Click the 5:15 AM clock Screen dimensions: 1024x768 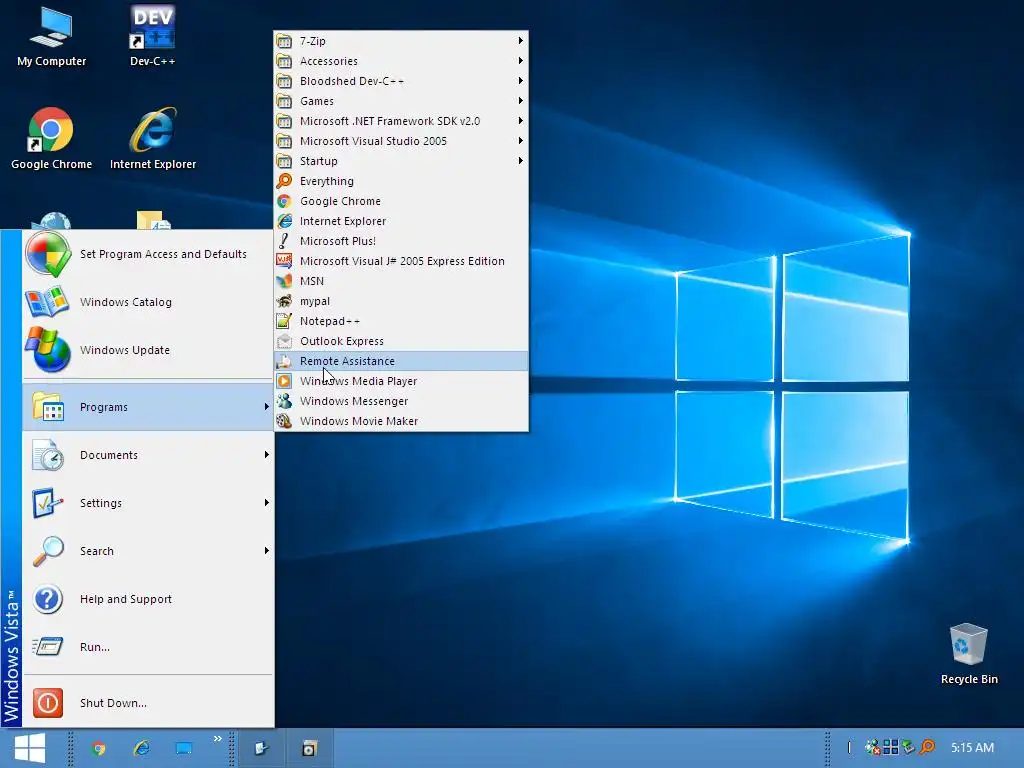pos(972,748)
